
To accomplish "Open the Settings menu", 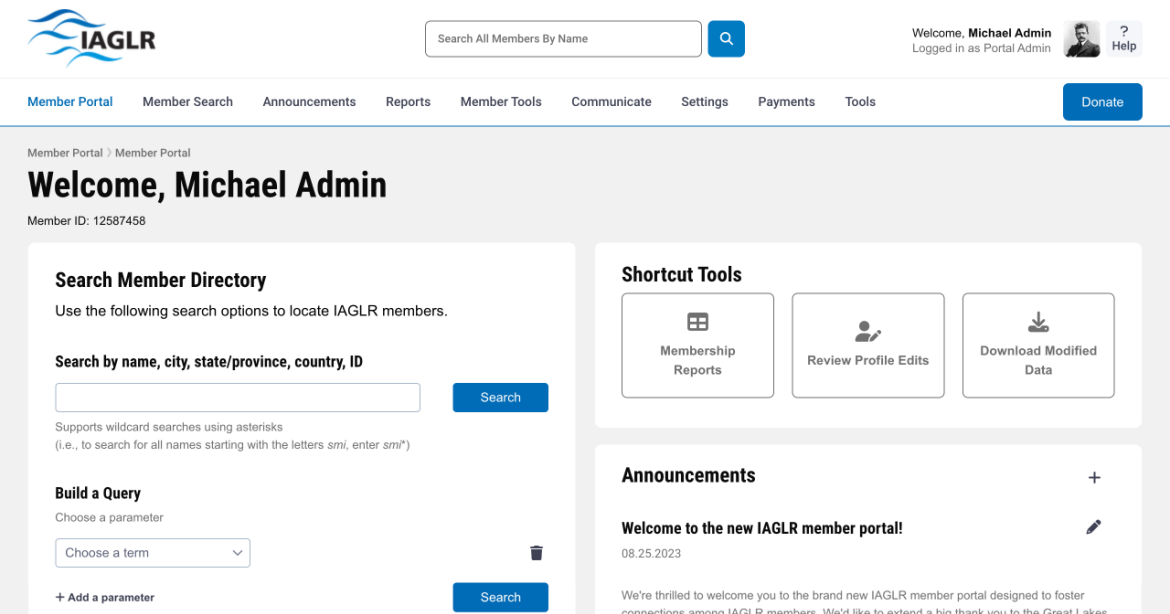I will [704, 102].
